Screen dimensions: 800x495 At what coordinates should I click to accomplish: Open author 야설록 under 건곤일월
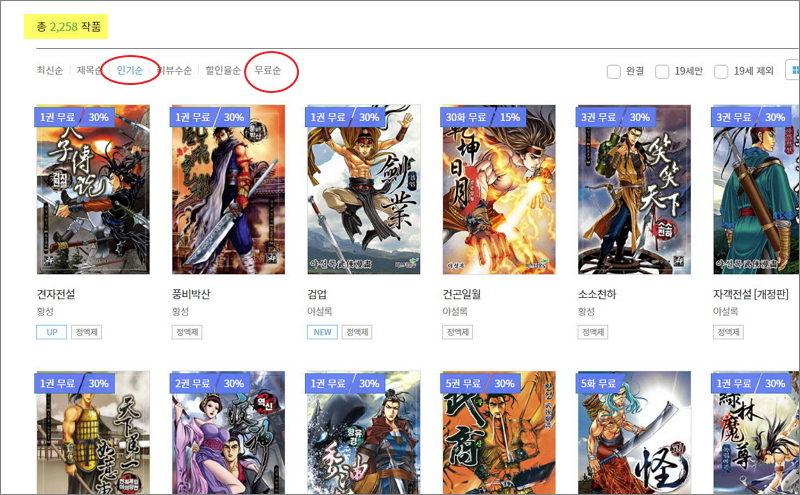(455, 311)
